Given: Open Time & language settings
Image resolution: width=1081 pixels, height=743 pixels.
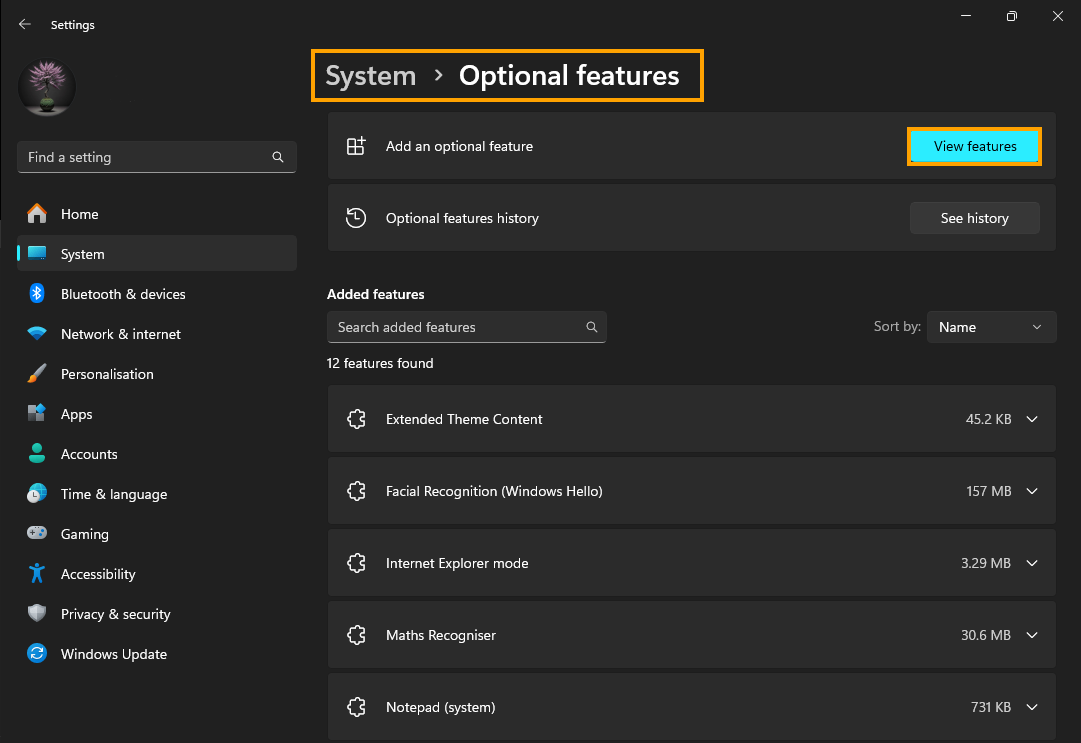Looking at the screenshot, I should pyautogui.click(x=156, y=493).
